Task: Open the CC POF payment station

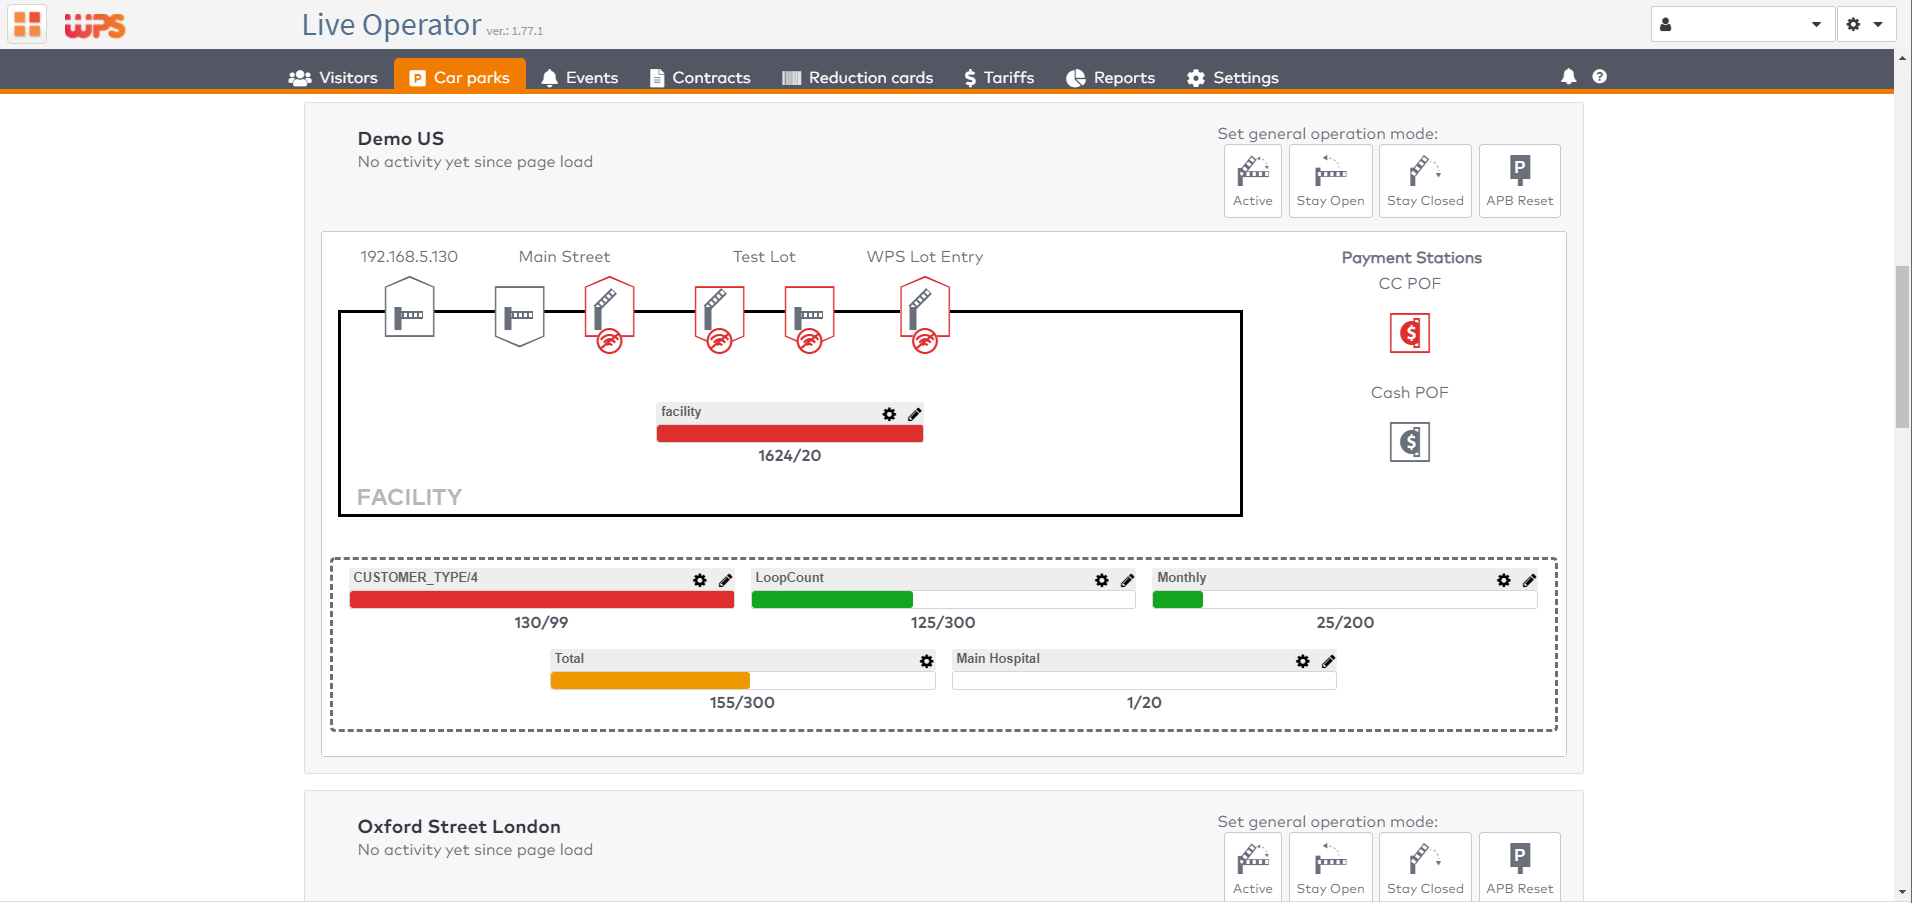Action: point(1409,333)
